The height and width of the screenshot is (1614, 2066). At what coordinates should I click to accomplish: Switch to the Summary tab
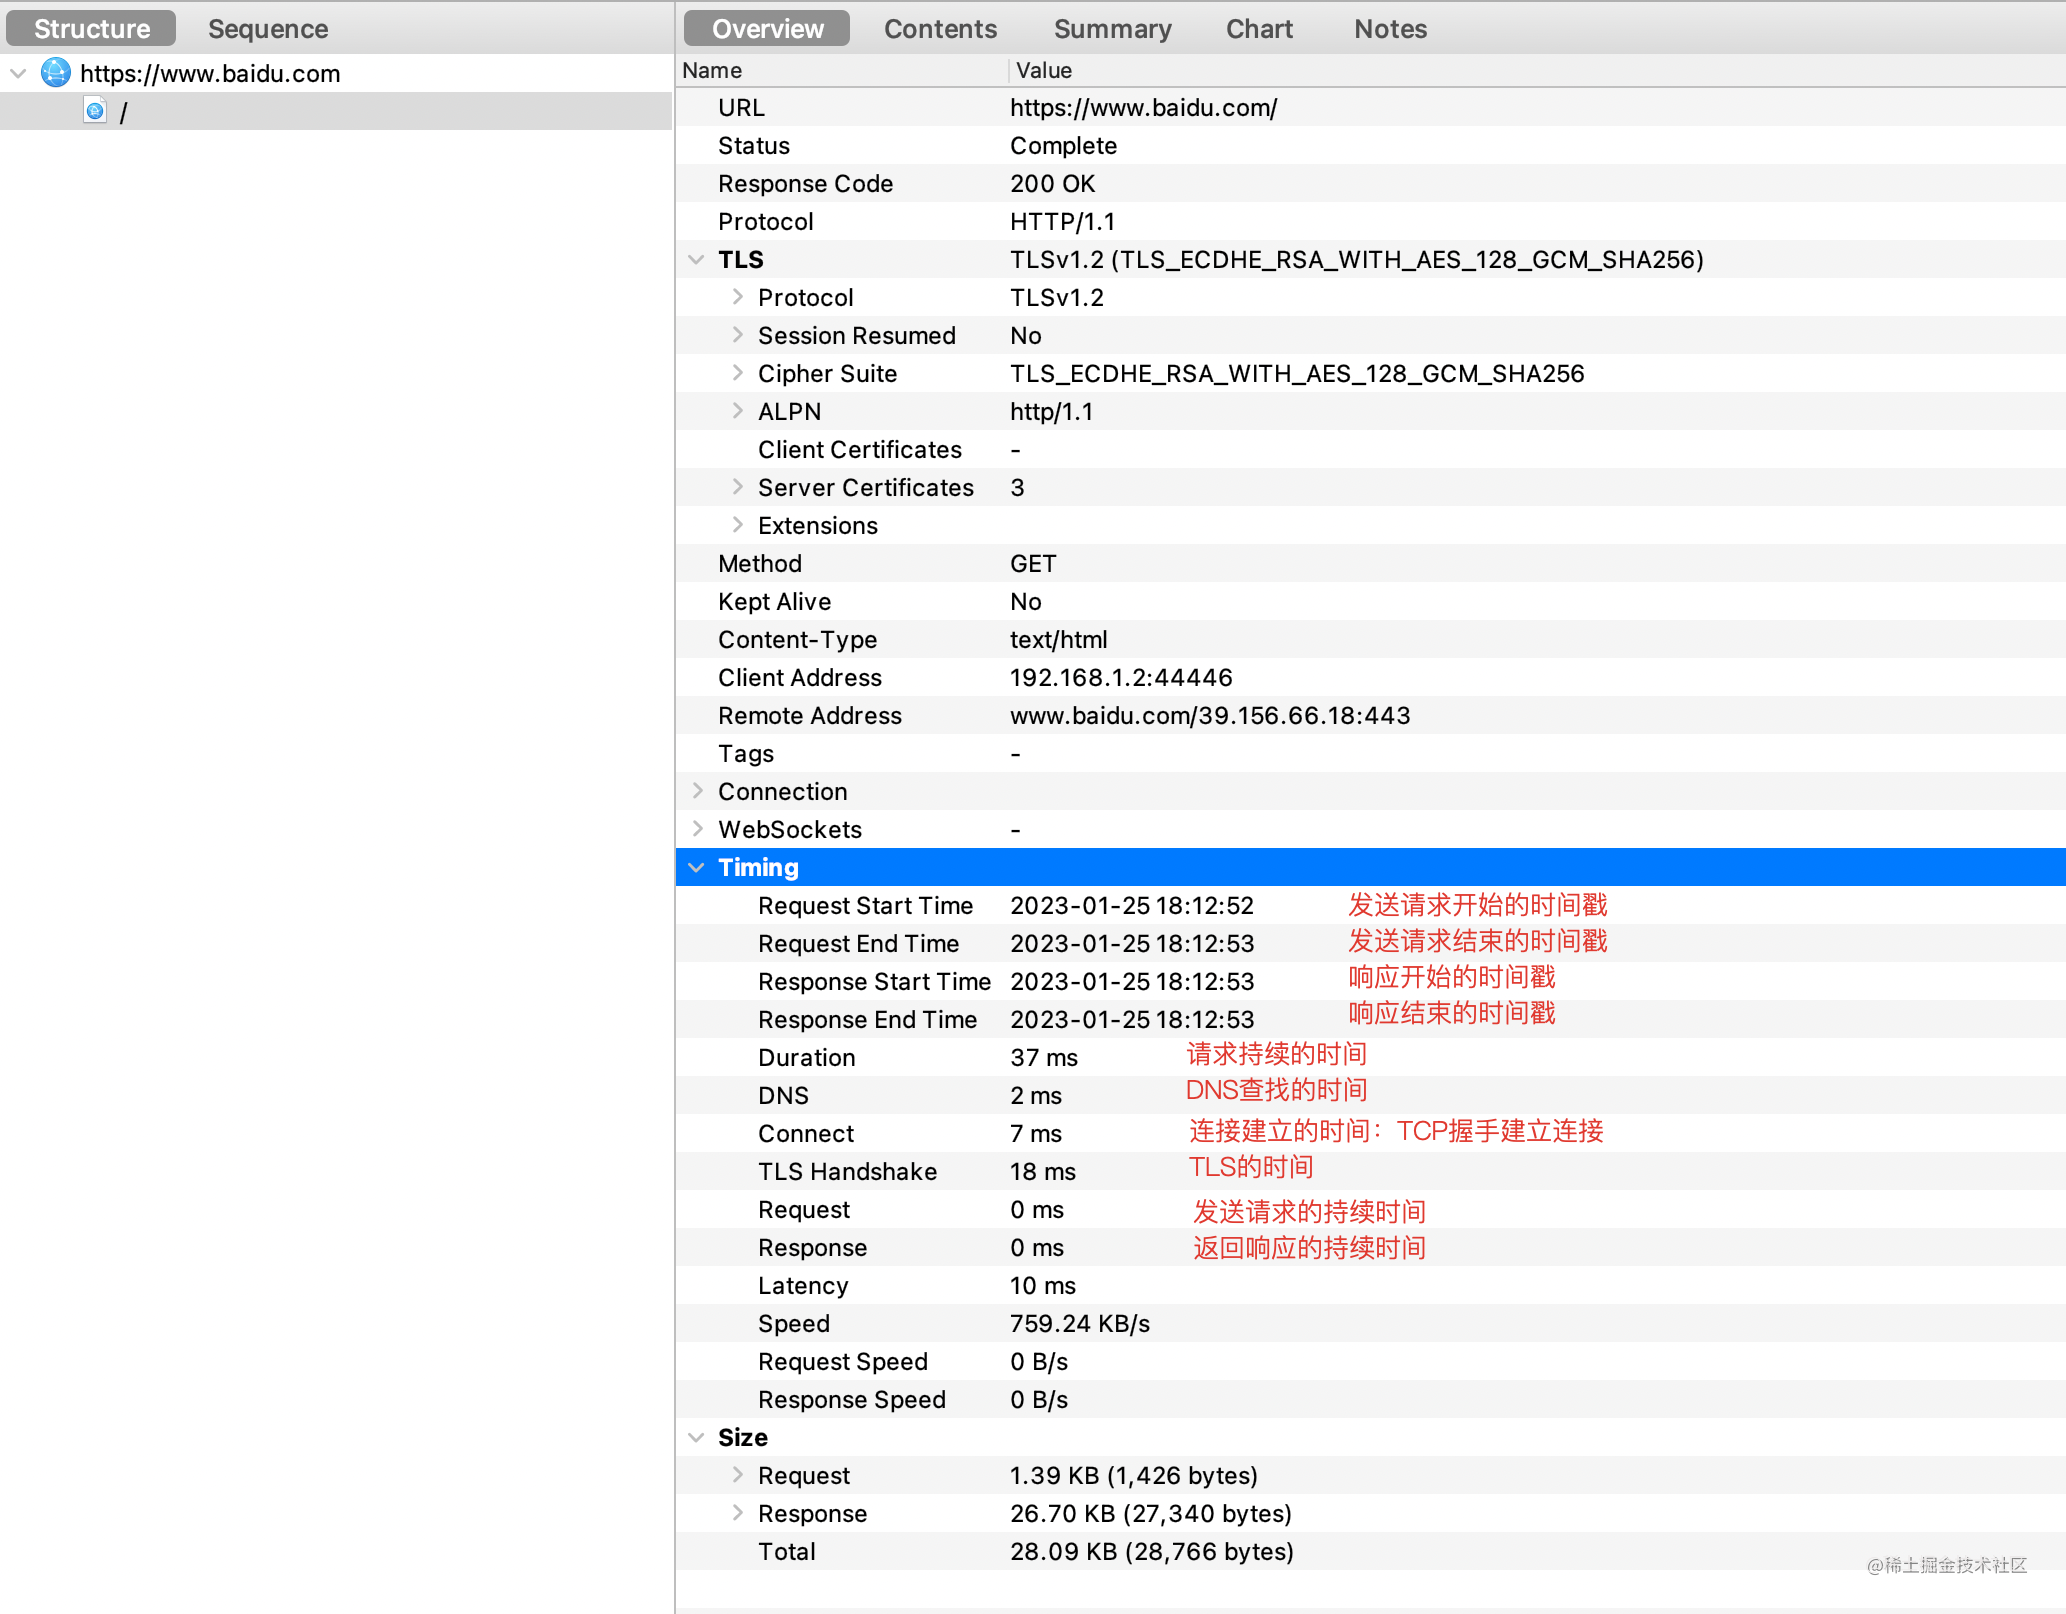1110,27
